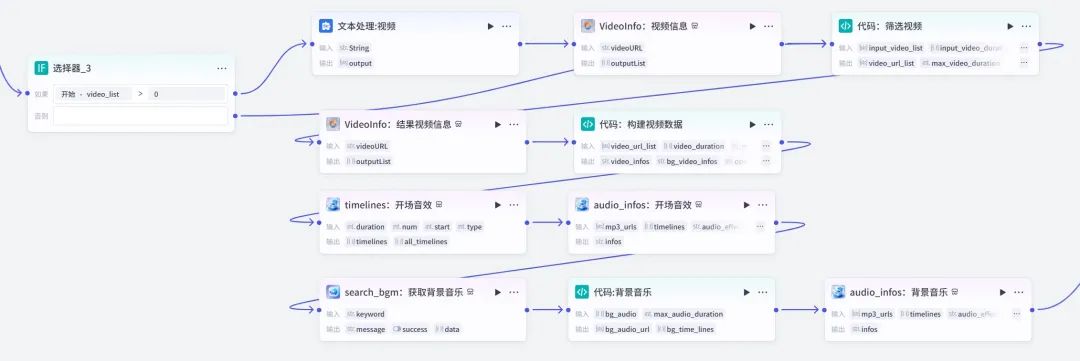
Task: Click the audio_infos:背景音乐 node icon
Action: coord(838,292)
